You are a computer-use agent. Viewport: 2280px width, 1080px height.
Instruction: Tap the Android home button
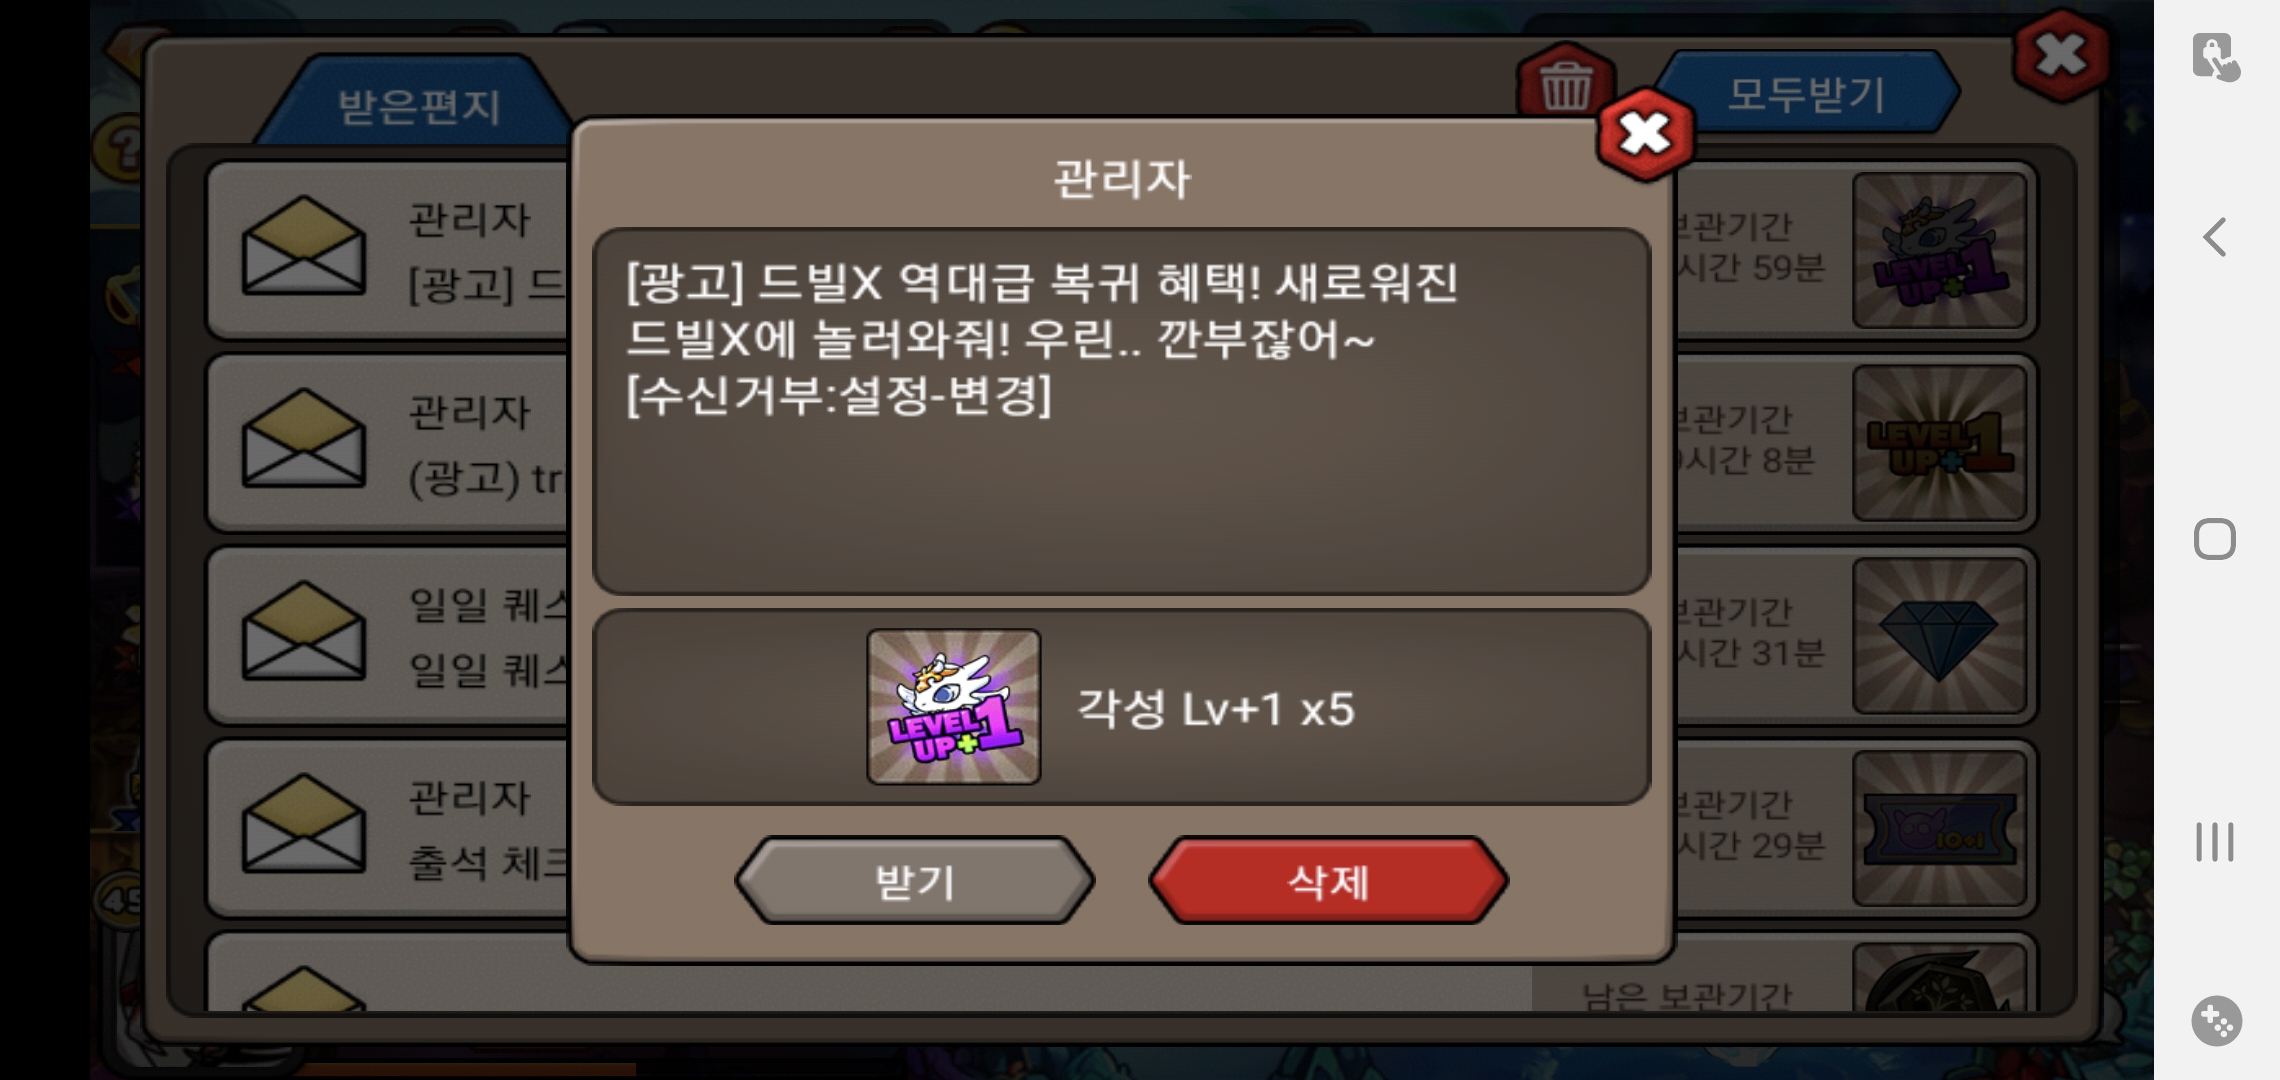(2215, 539)
